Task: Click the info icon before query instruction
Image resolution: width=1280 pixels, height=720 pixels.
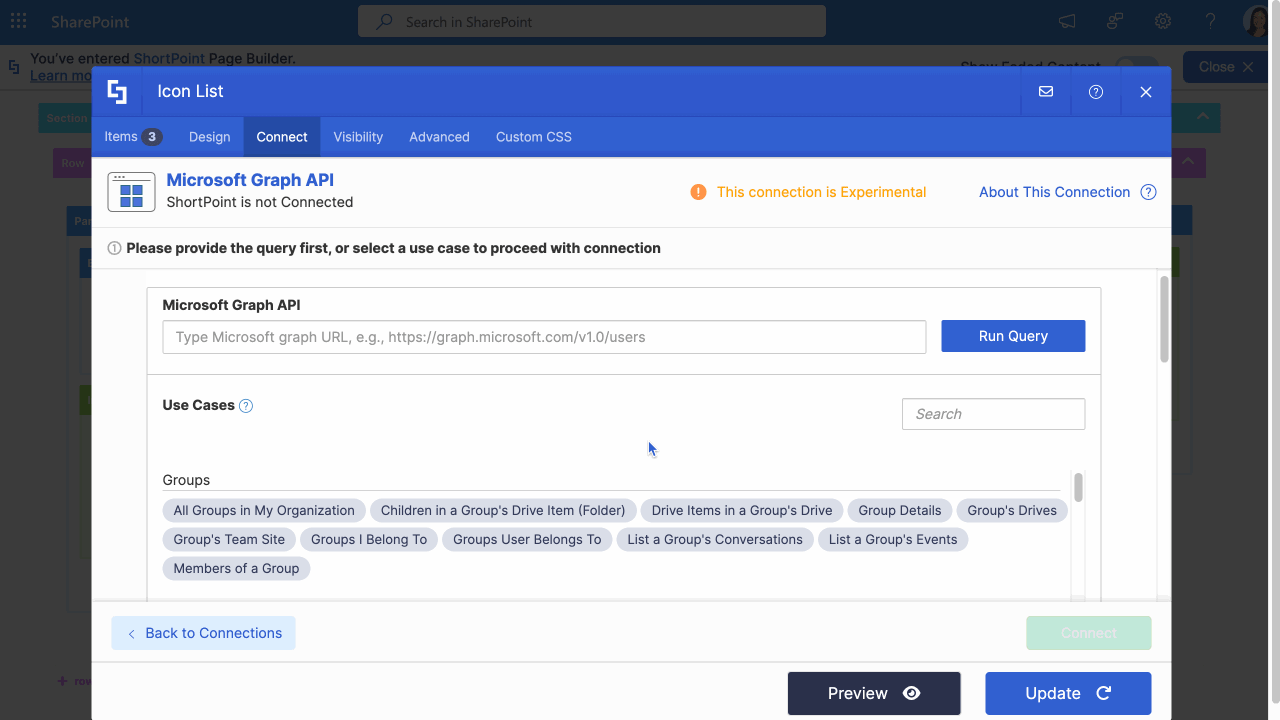Action: (x=114, y=248)
